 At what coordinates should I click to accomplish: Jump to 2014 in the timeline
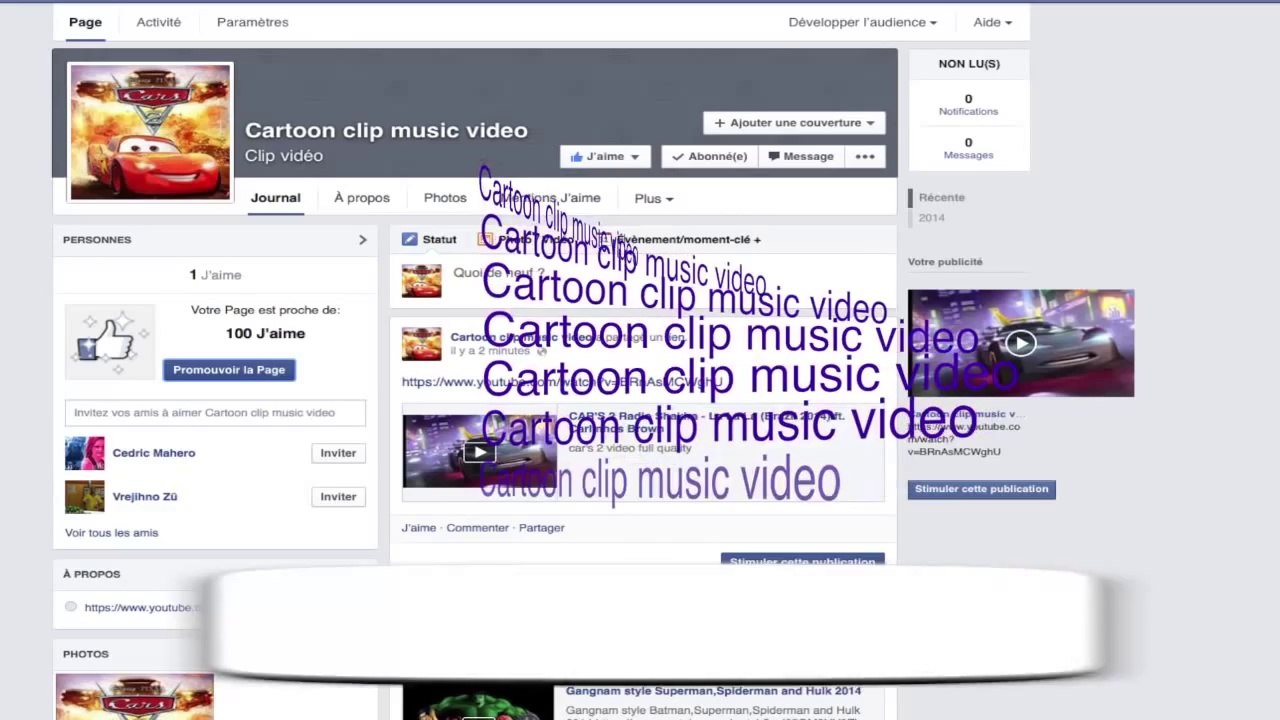(x=931, y=218)
